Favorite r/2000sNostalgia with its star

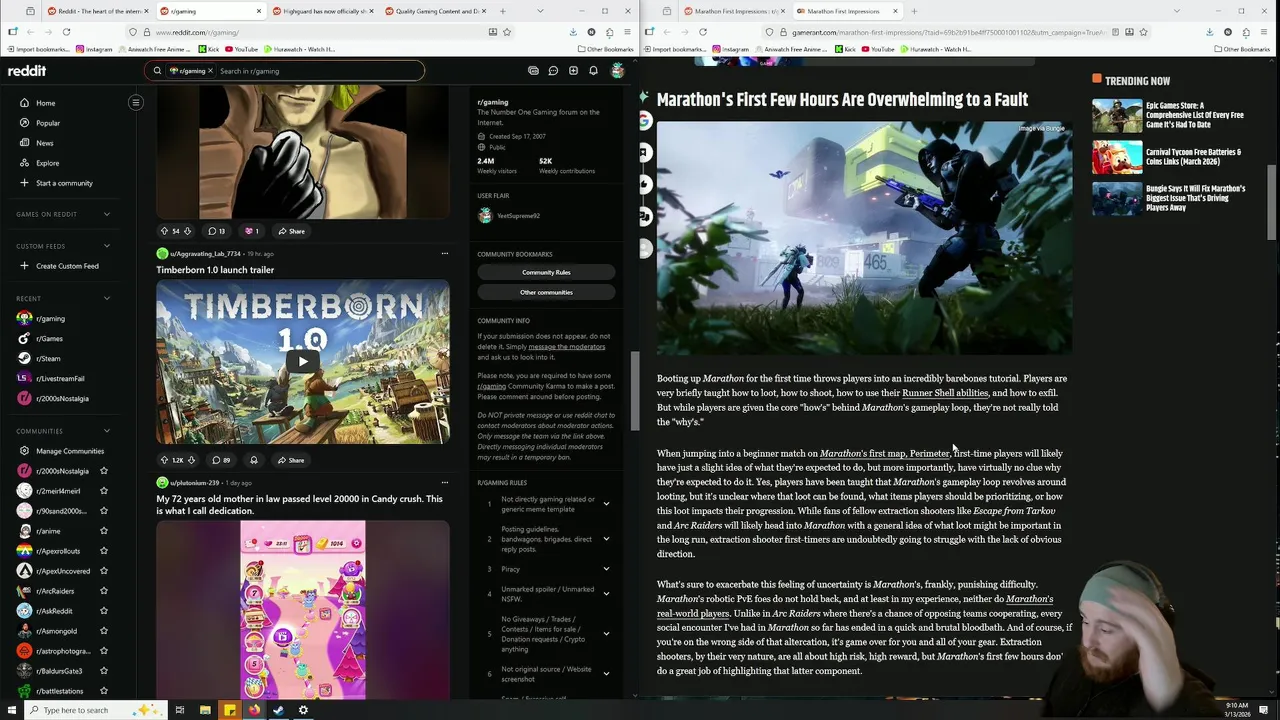click(104, 471)
